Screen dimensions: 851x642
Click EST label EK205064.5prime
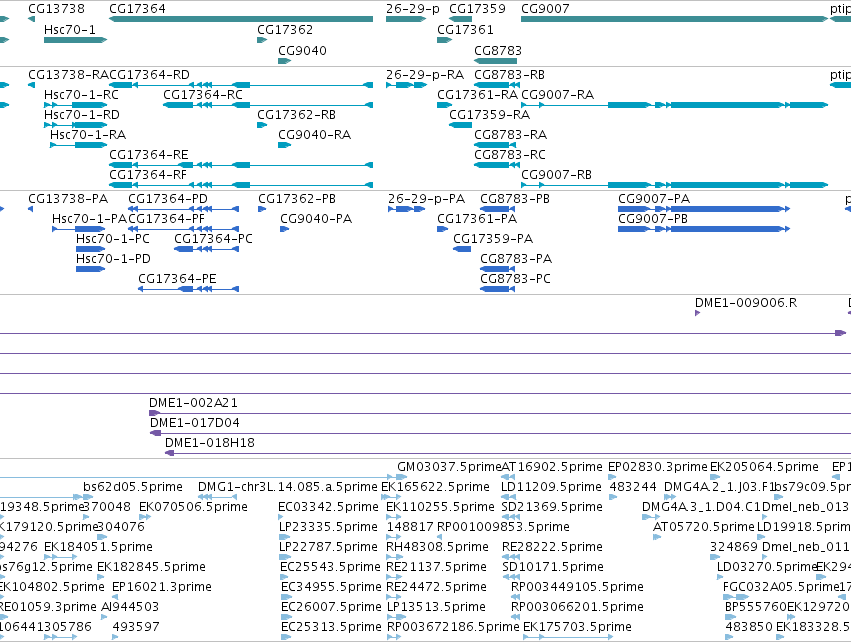(x=764, y=467)
